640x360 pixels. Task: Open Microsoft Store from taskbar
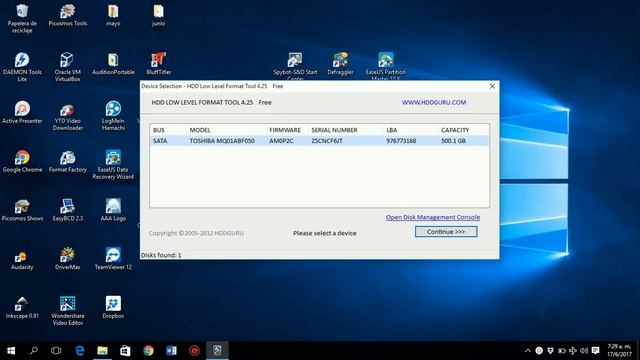tap(125, 351)
